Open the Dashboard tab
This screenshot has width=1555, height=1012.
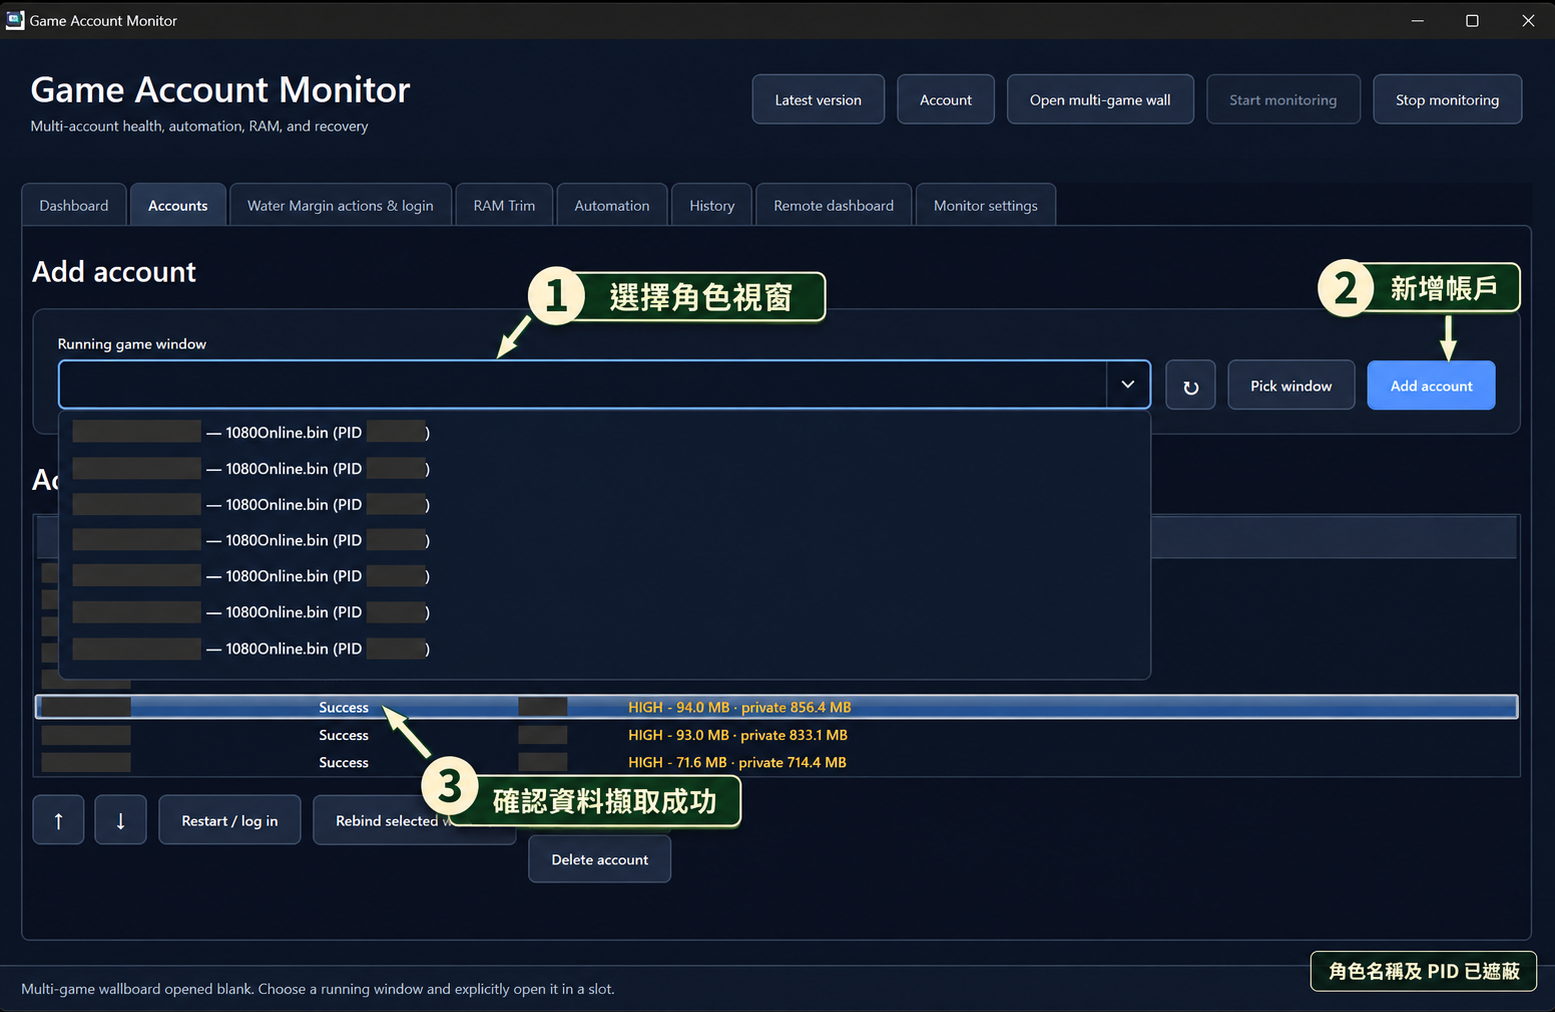click(x=74, y=205)
